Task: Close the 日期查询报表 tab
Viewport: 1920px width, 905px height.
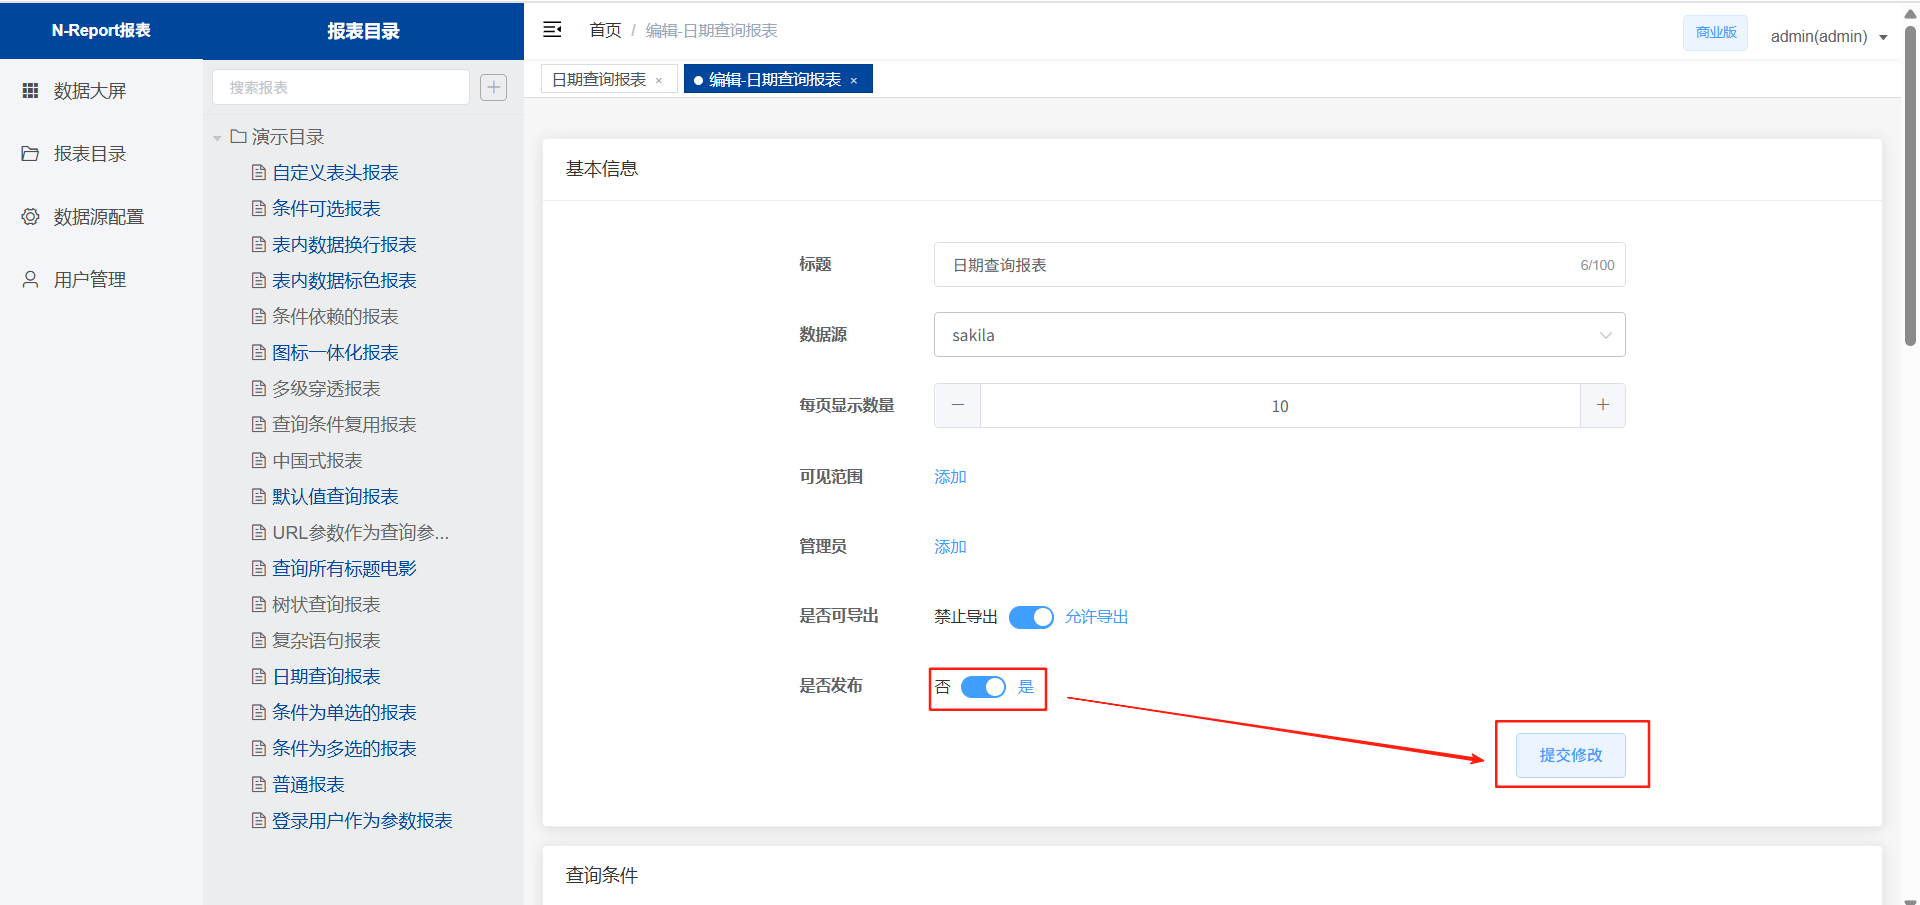Action: pyautogui.click(x=659, y=81)
